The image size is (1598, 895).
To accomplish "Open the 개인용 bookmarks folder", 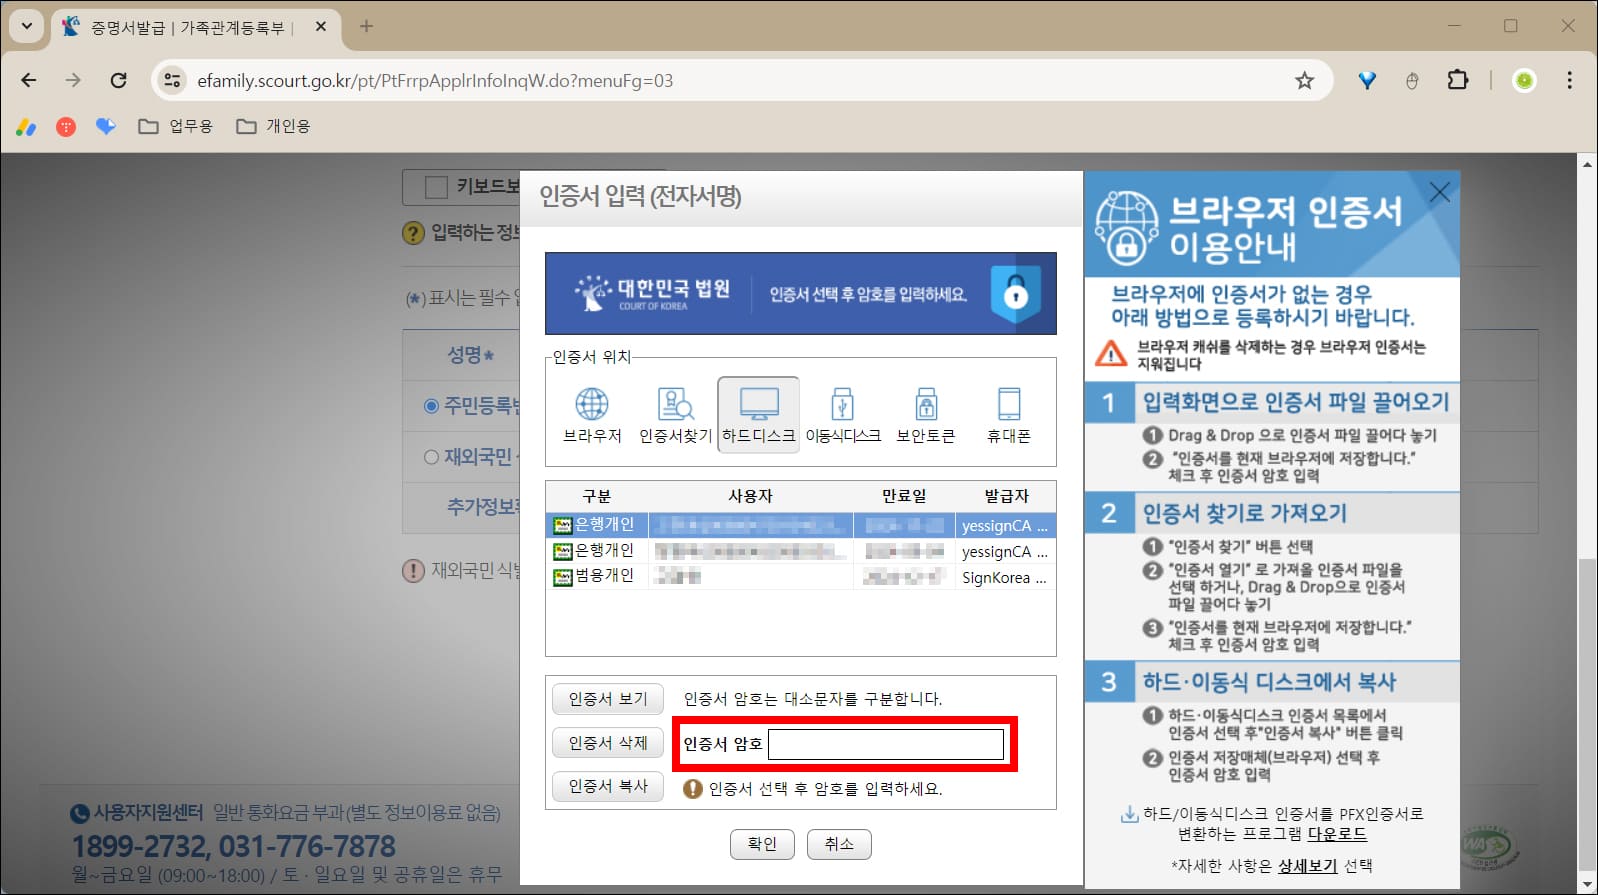I will coord(273,126).
